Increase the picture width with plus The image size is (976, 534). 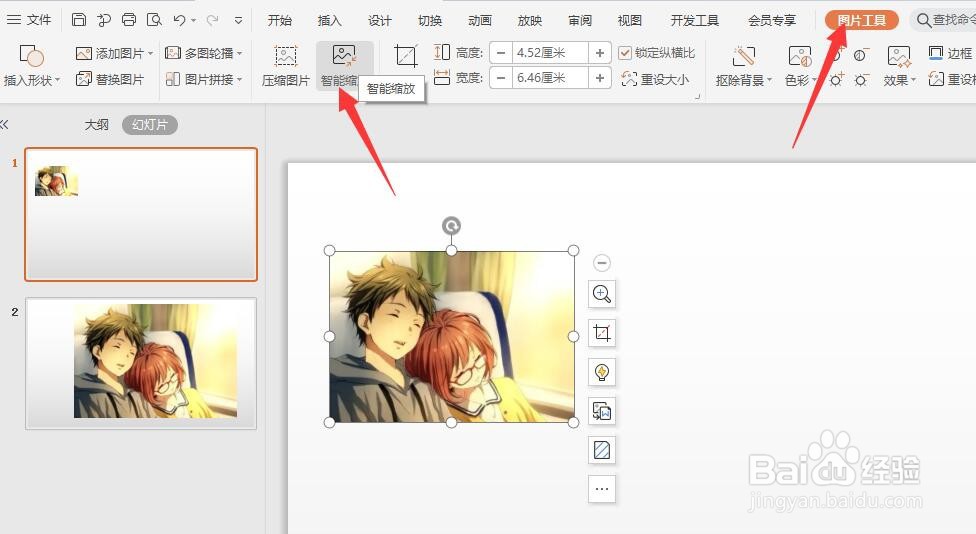coord(599,78)
